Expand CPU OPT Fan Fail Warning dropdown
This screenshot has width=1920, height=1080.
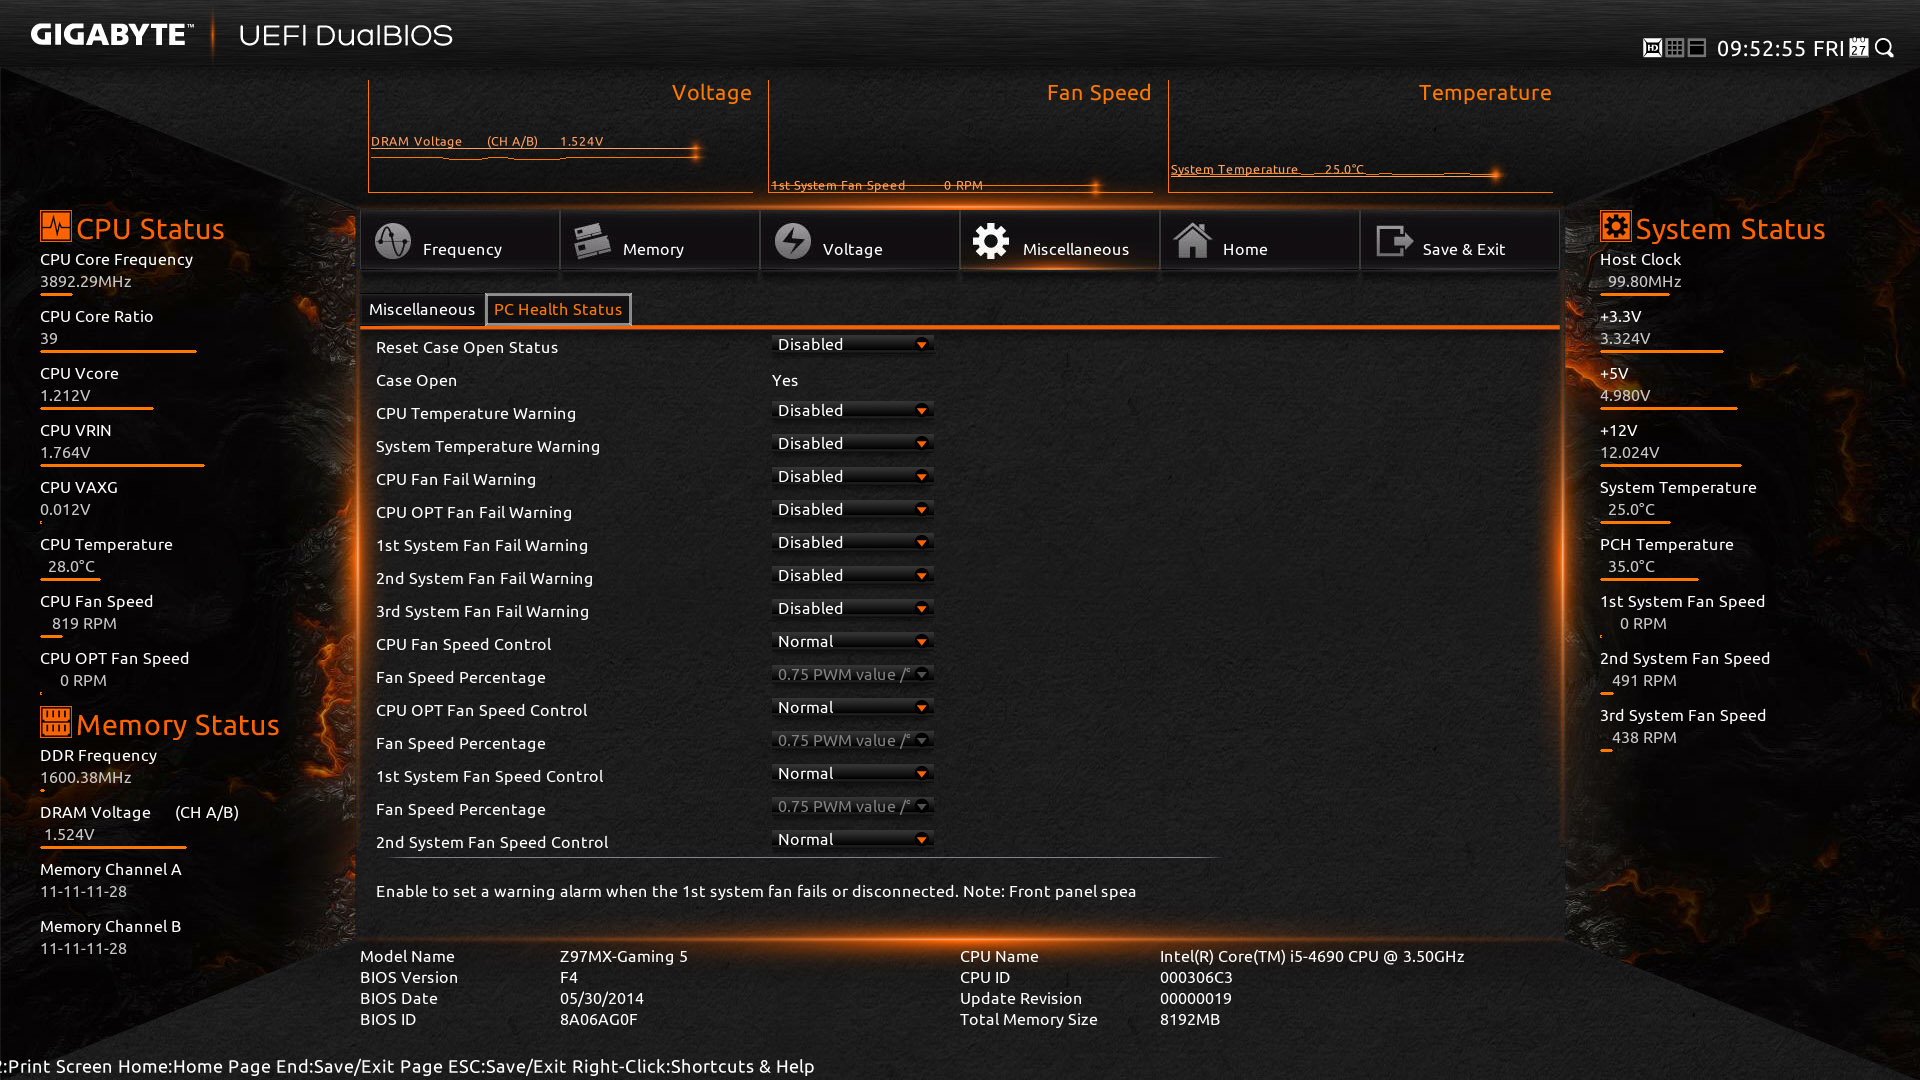click(853, 510)
